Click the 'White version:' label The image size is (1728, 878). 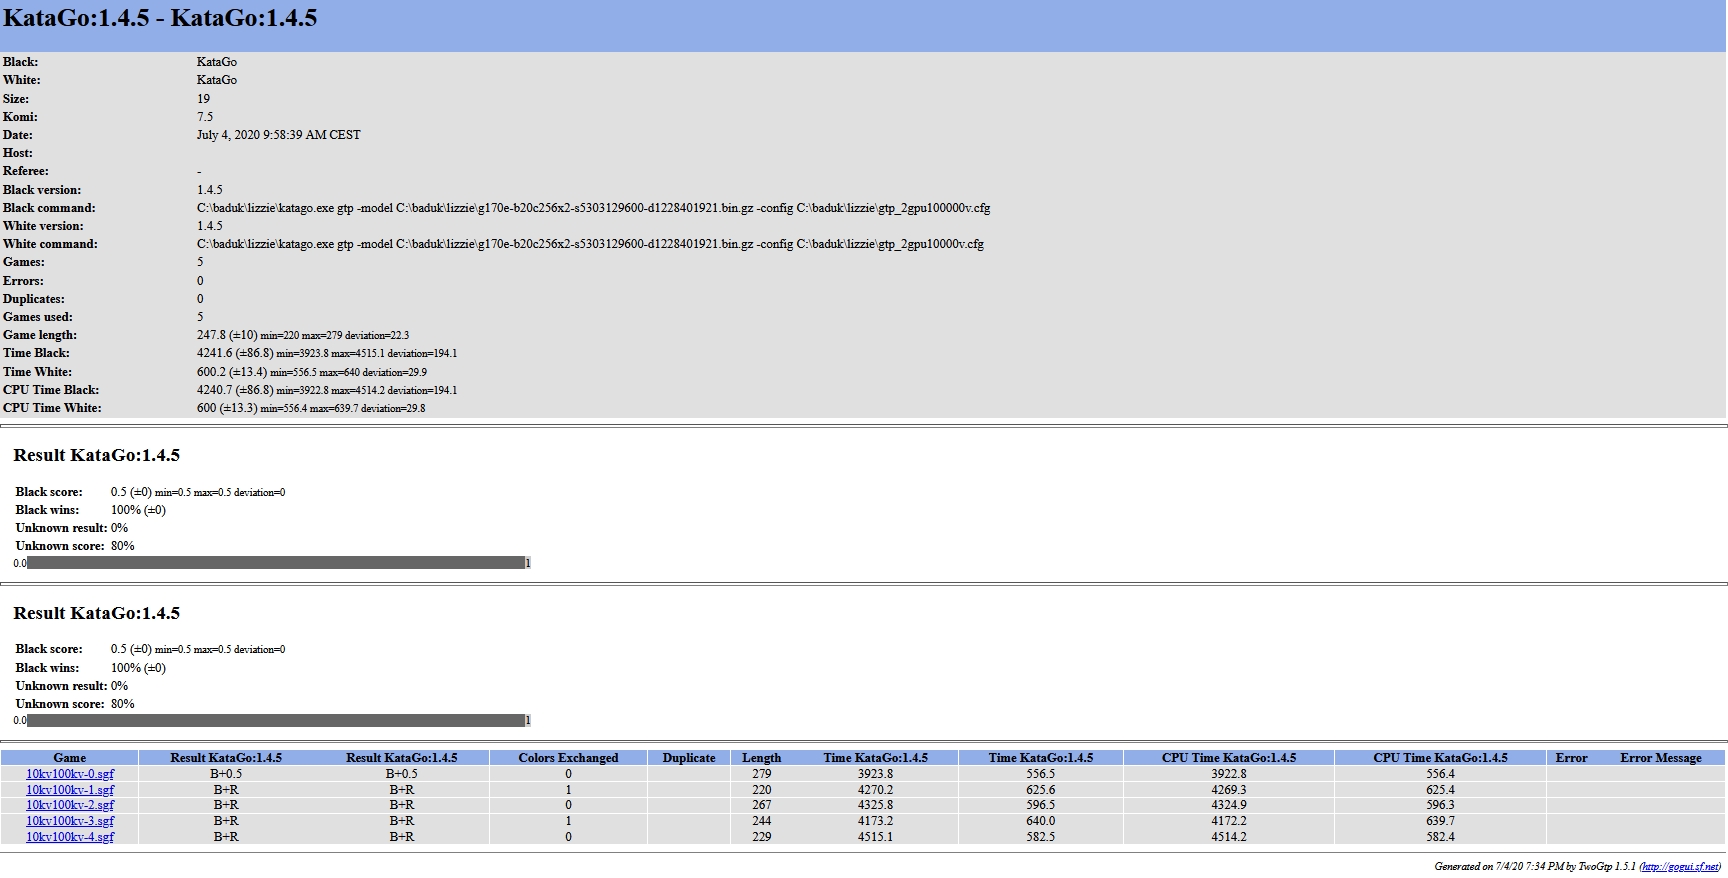click(43, 226)
